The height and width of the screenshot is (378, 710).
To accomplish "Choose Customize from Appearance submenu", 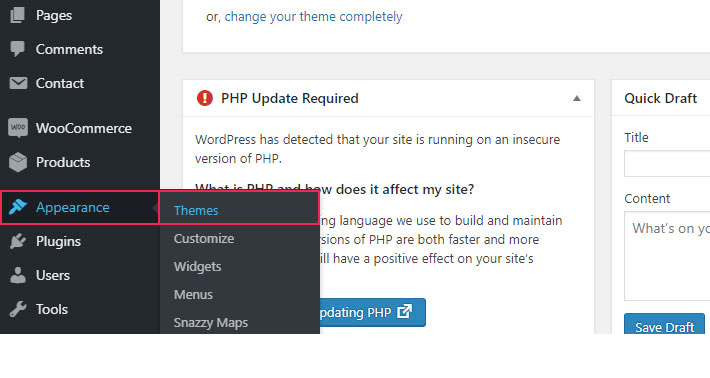I will coord(204,239).
